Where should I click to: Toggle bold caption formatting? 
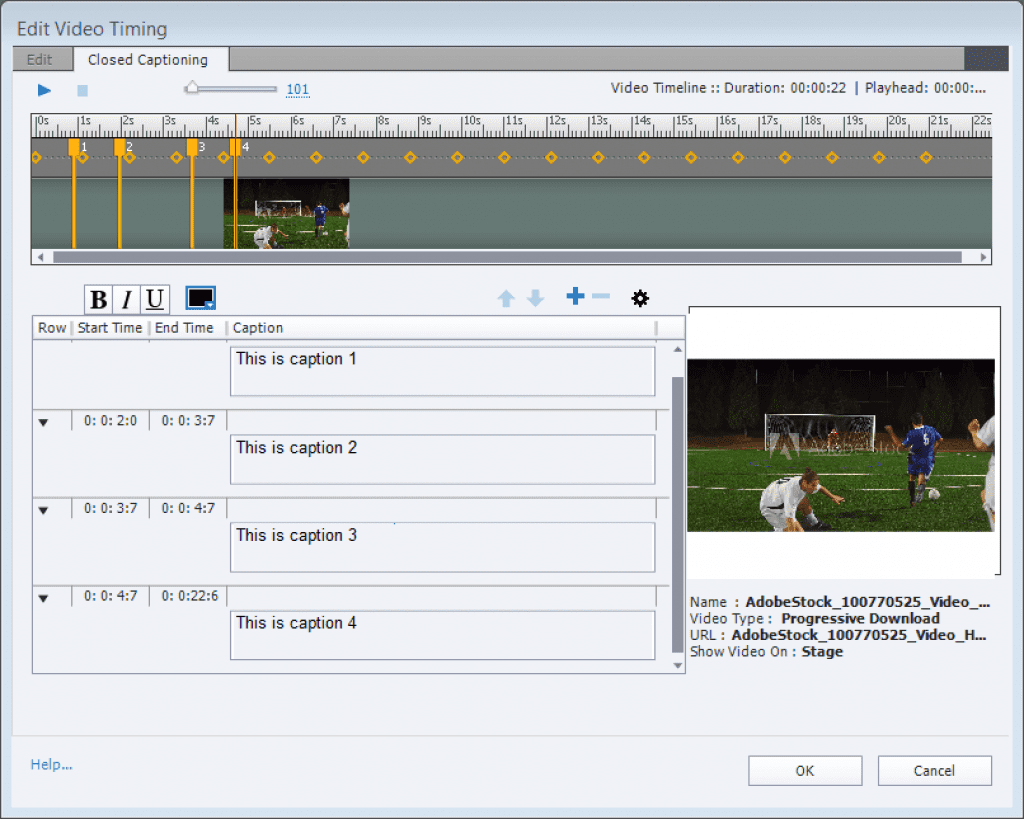(99, 300)
